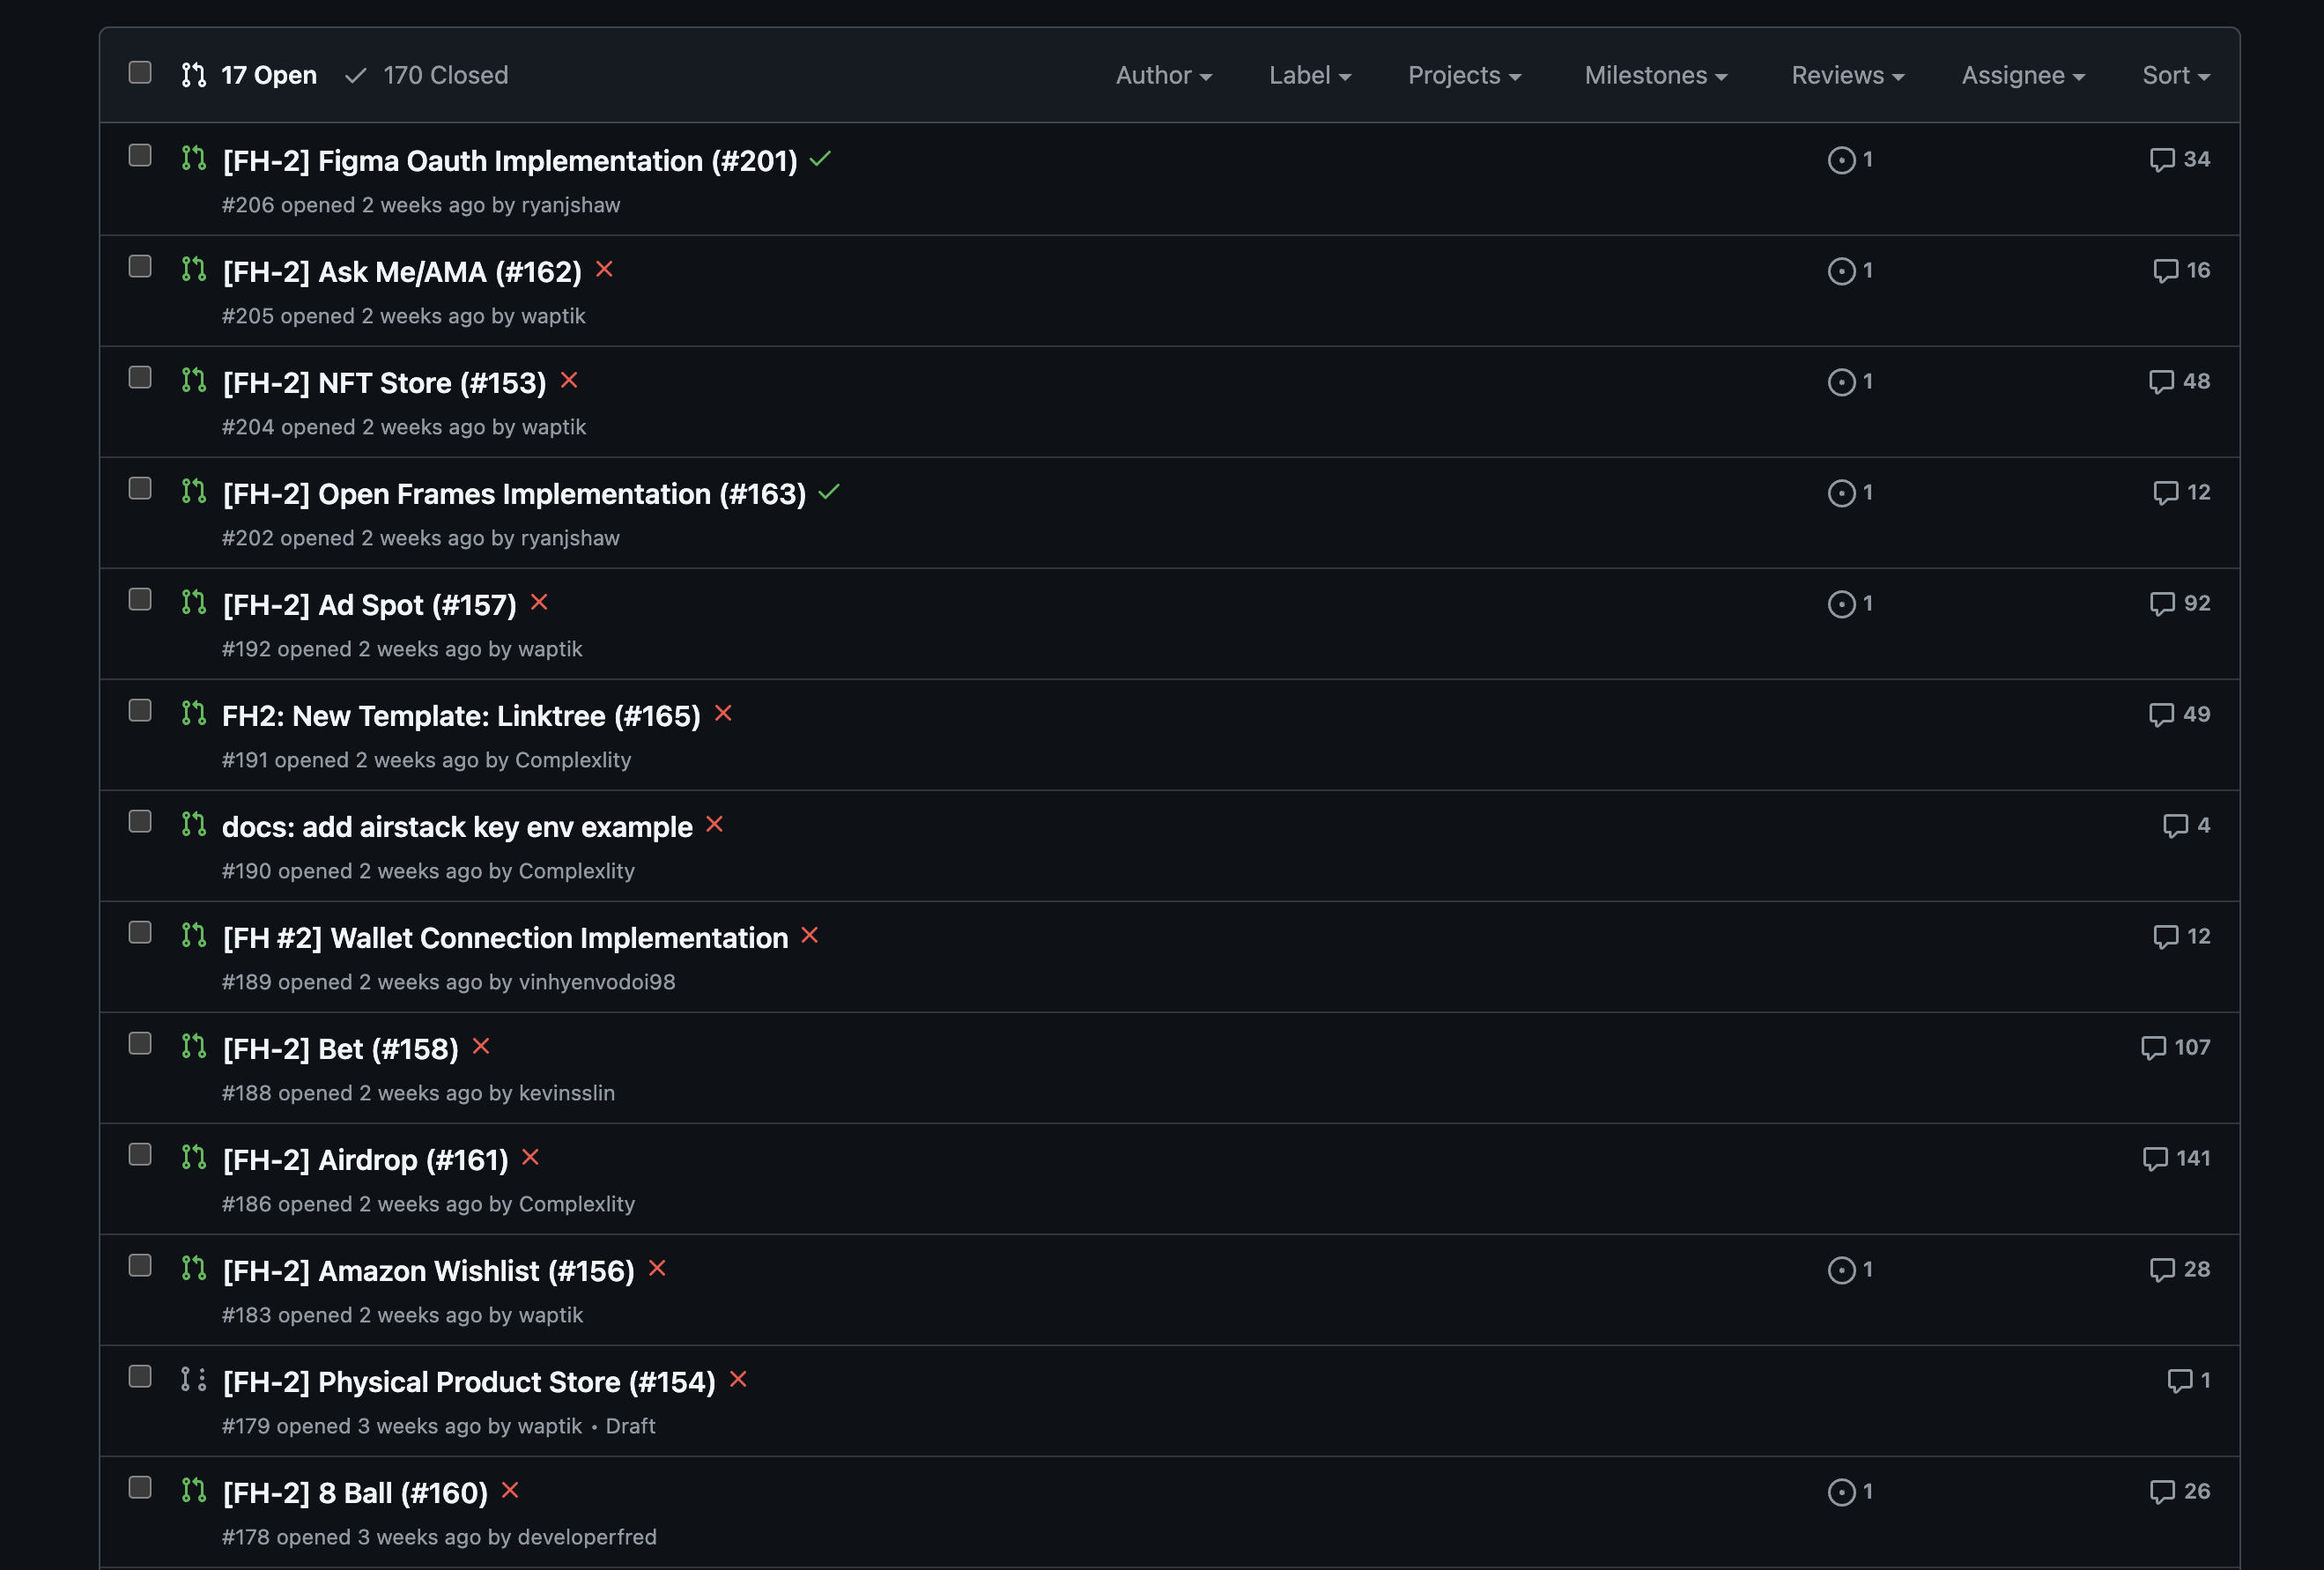The image size is (2324, 1570).
Task: Click failed status X on Wallet Connection PR
Action: [x=810, y=935]
